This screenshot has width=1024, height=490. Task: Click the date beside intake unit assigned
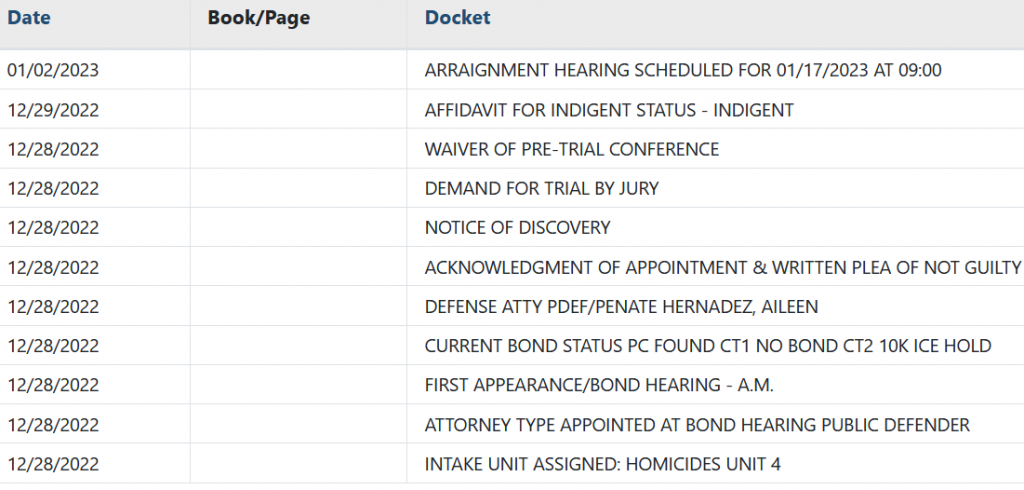coord(53,465)
